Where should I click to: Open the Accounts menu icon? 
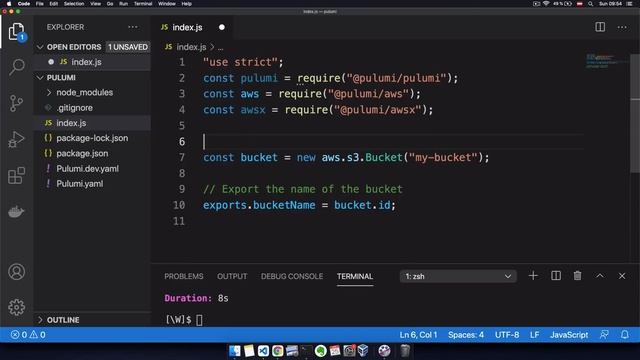pyautogui.click(x=16, y=272)
